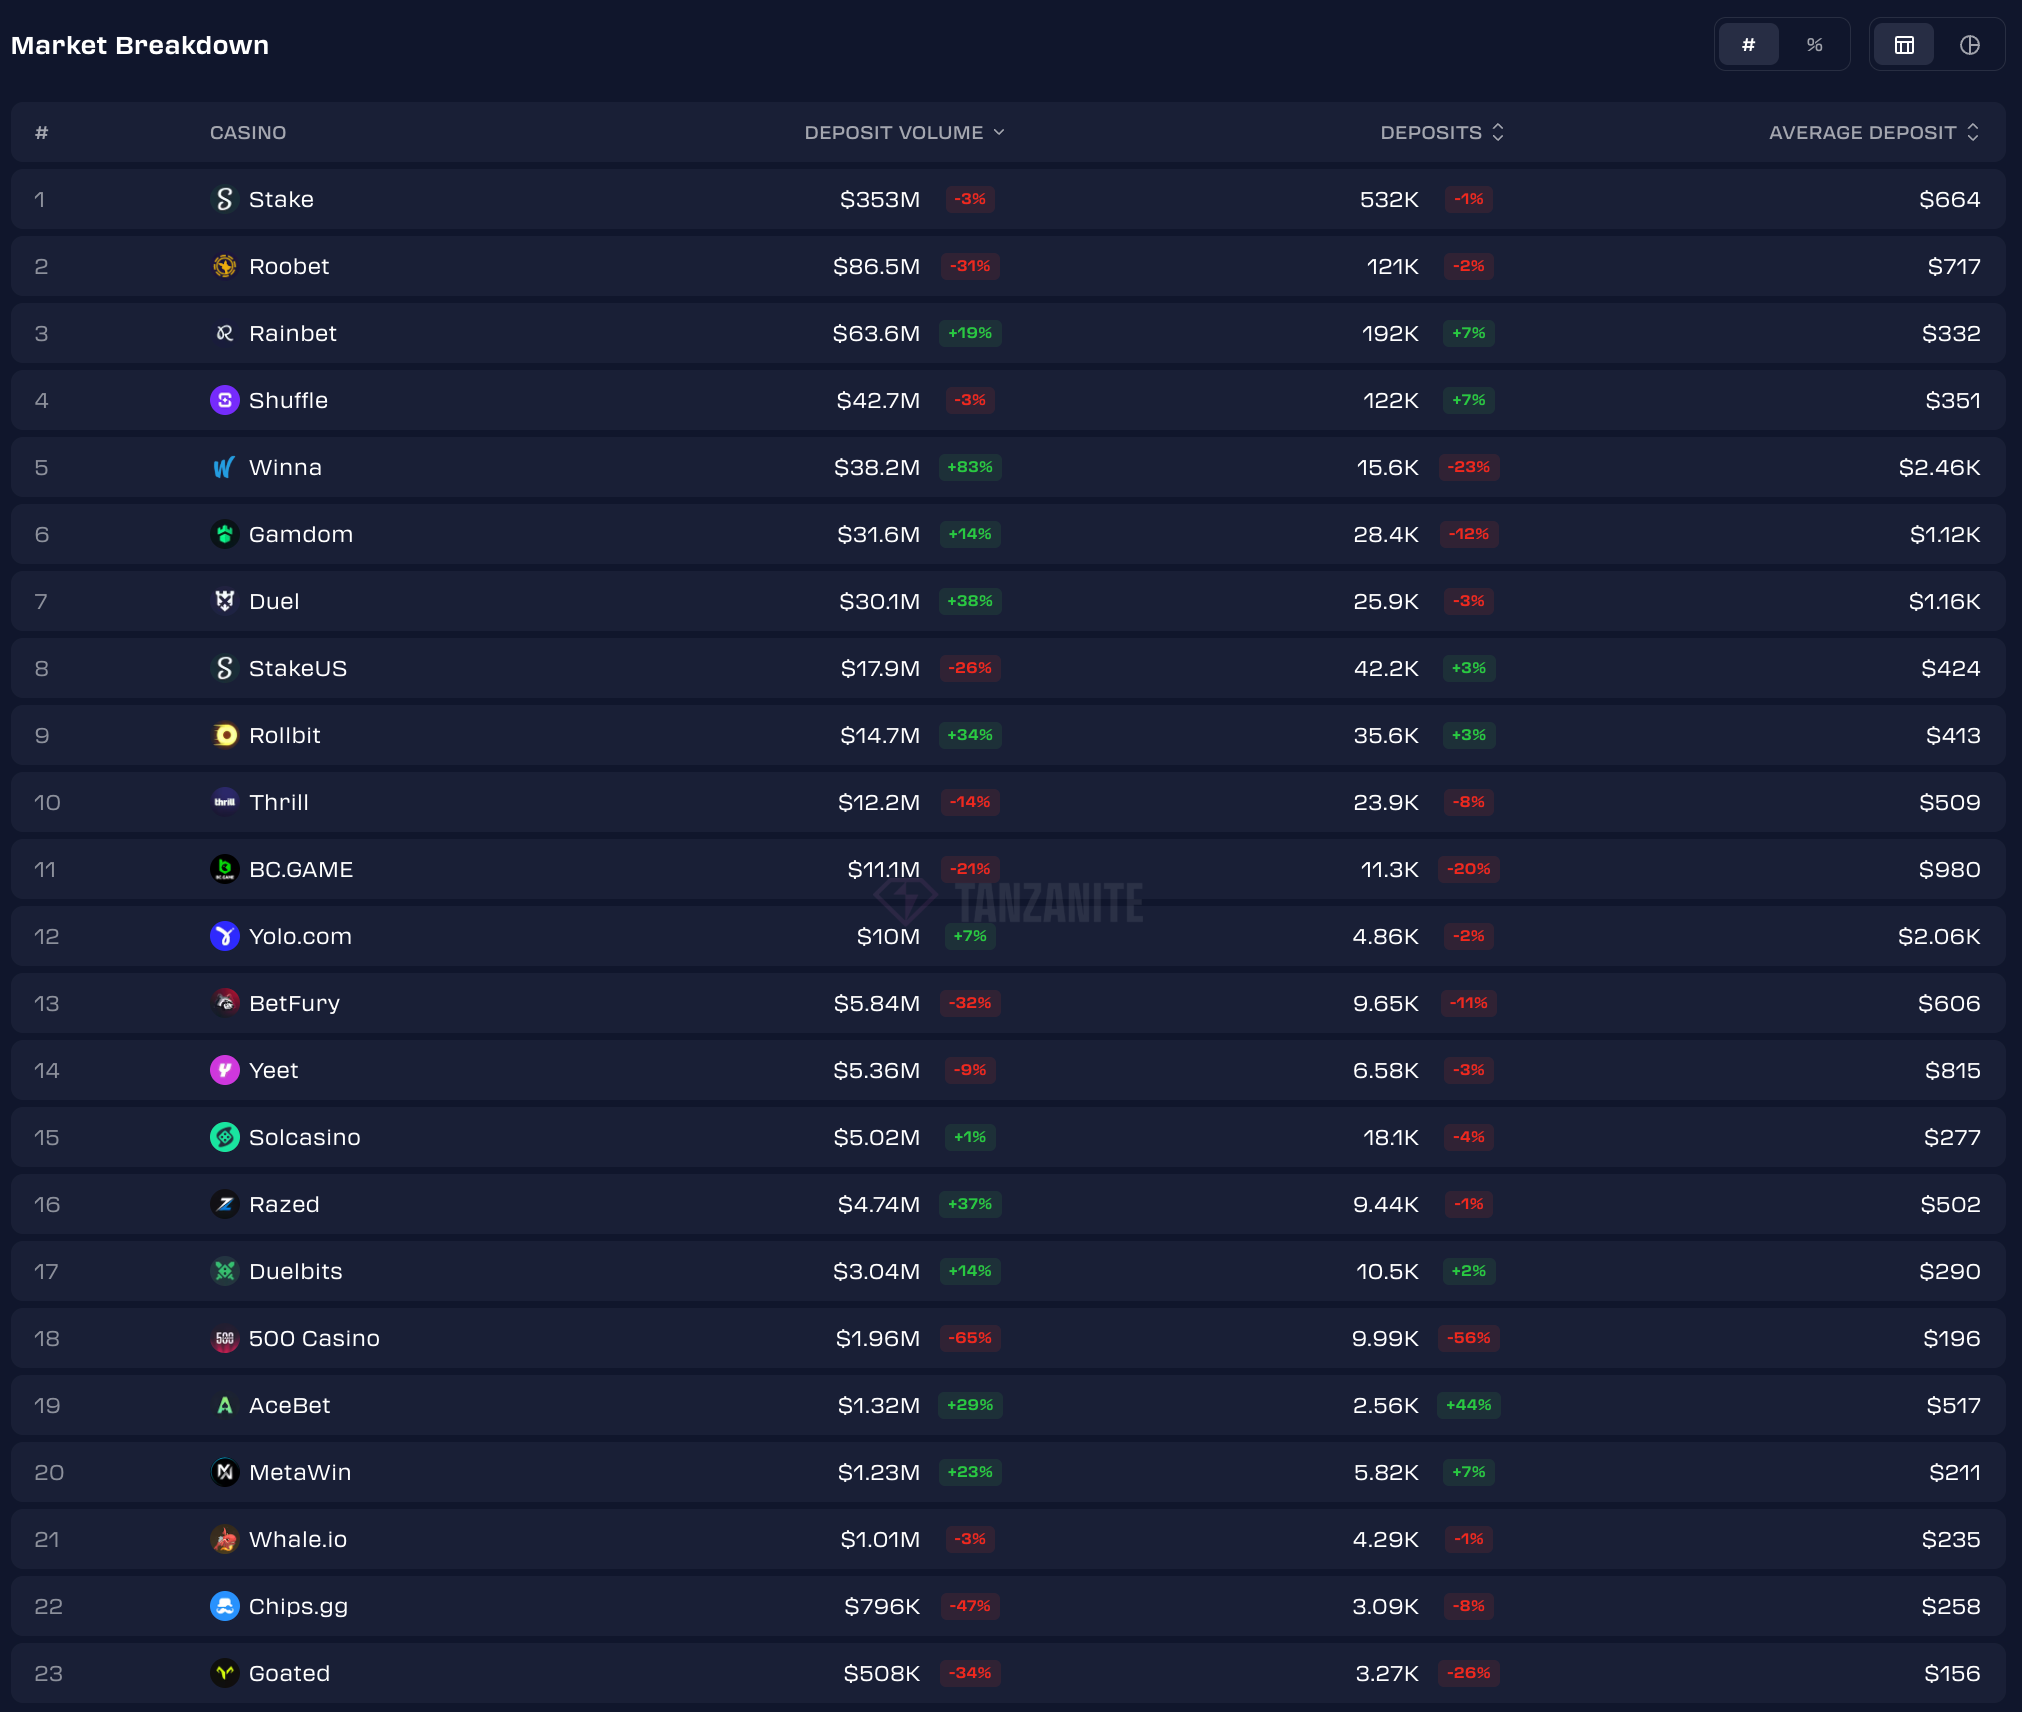Select the table view toggle
Screen dimensions: 2022x1712
click(1904, 45)
